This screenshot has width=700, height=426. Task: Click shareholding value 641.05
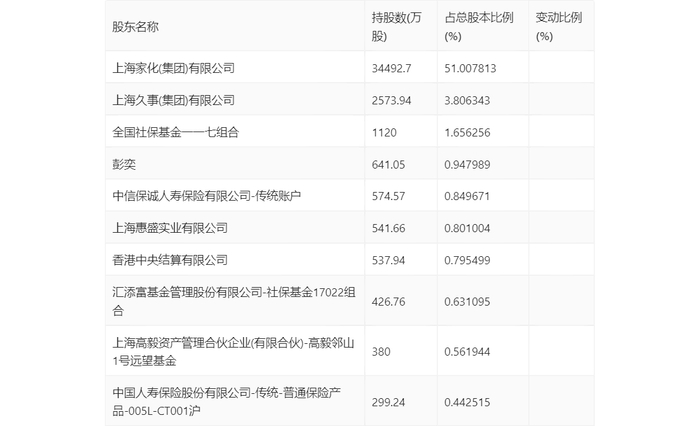(388, 165)
